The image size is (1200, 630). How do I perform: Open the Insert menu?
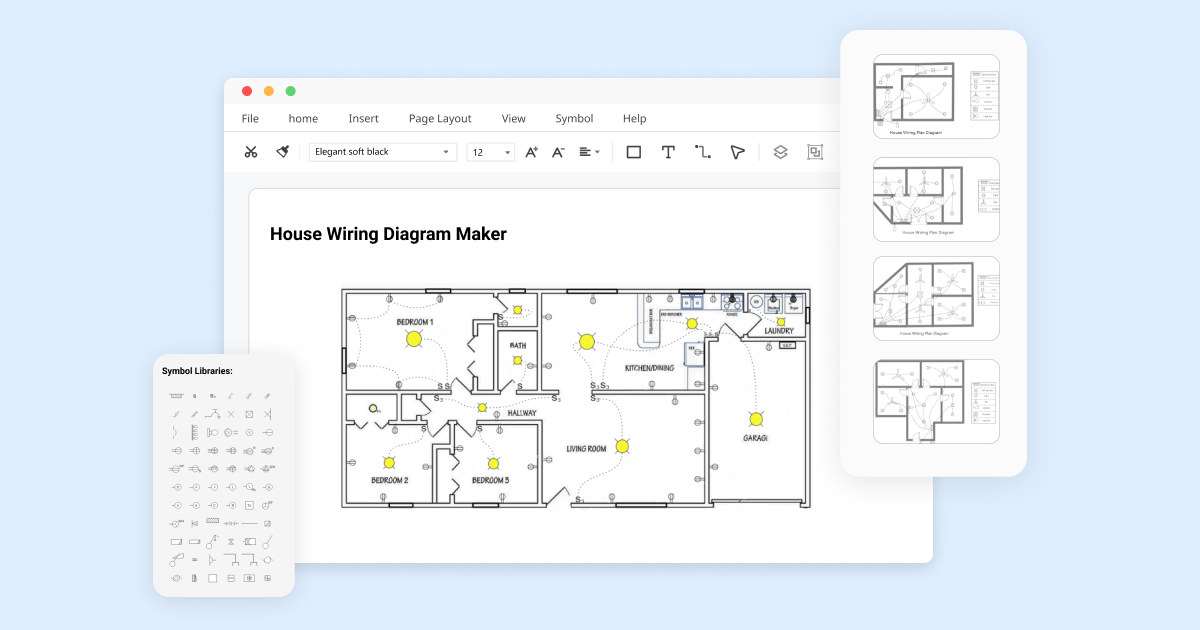click(363, 118)
